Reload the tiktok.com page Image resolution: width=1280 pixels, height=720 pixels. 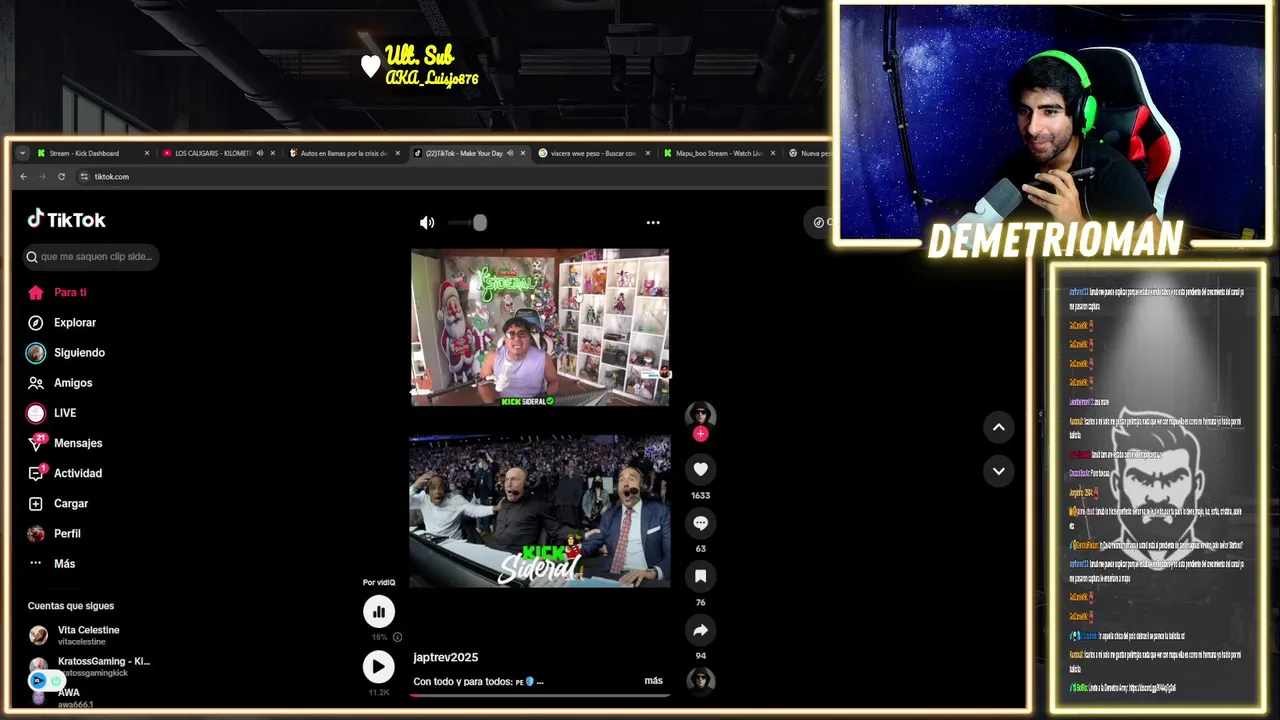61,176
